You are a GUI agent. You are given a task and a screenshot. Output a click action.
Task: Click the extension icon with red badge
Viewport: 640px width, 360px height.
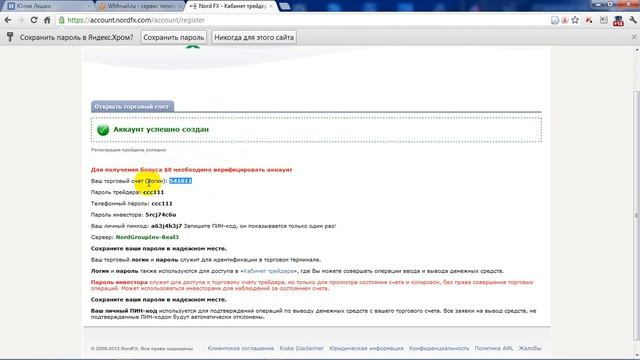click(618, 20)
